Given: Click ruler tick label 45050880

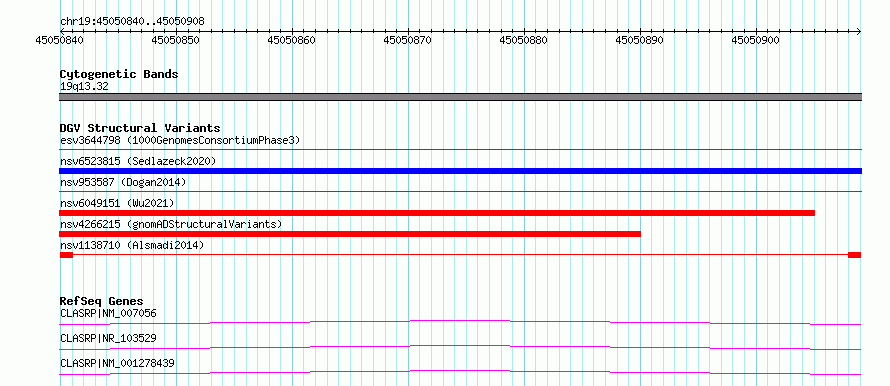Looking at the screenshot, I should [523, 40].
